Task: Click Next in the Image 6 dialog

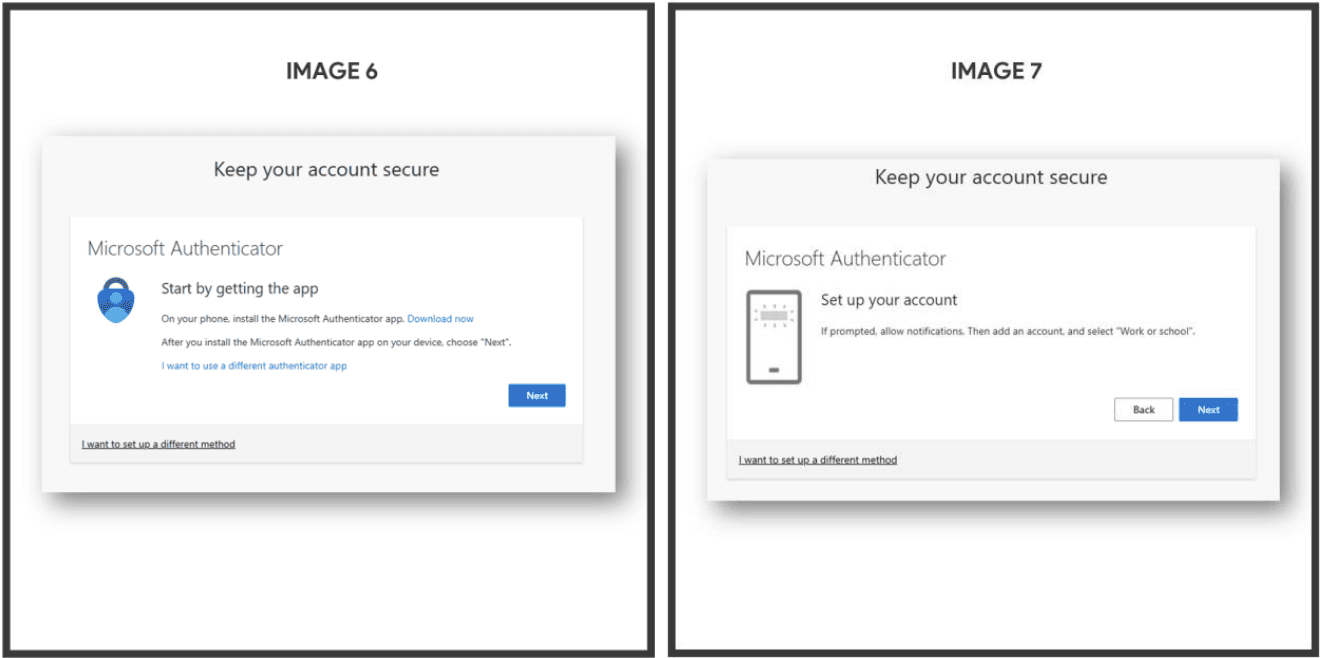Action: click(537, 396)
